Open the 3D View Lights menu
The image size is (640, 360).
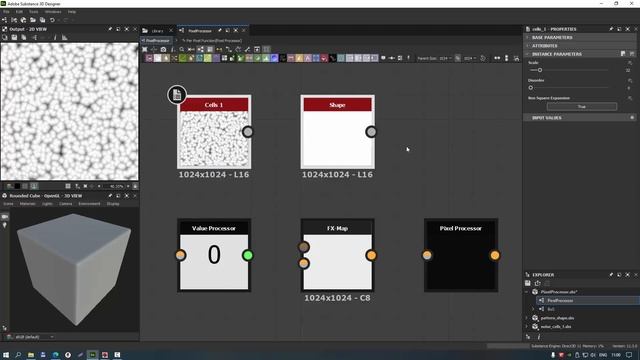coord(47,204)
